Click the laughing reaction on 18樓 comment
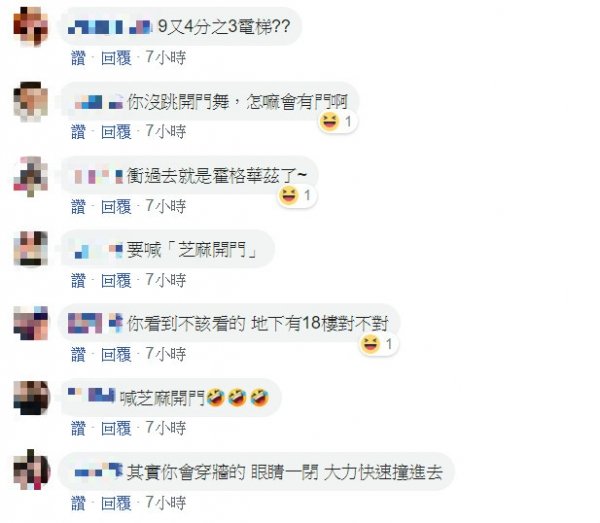Viewport: 600px width, 523px height. click(378, 344)
